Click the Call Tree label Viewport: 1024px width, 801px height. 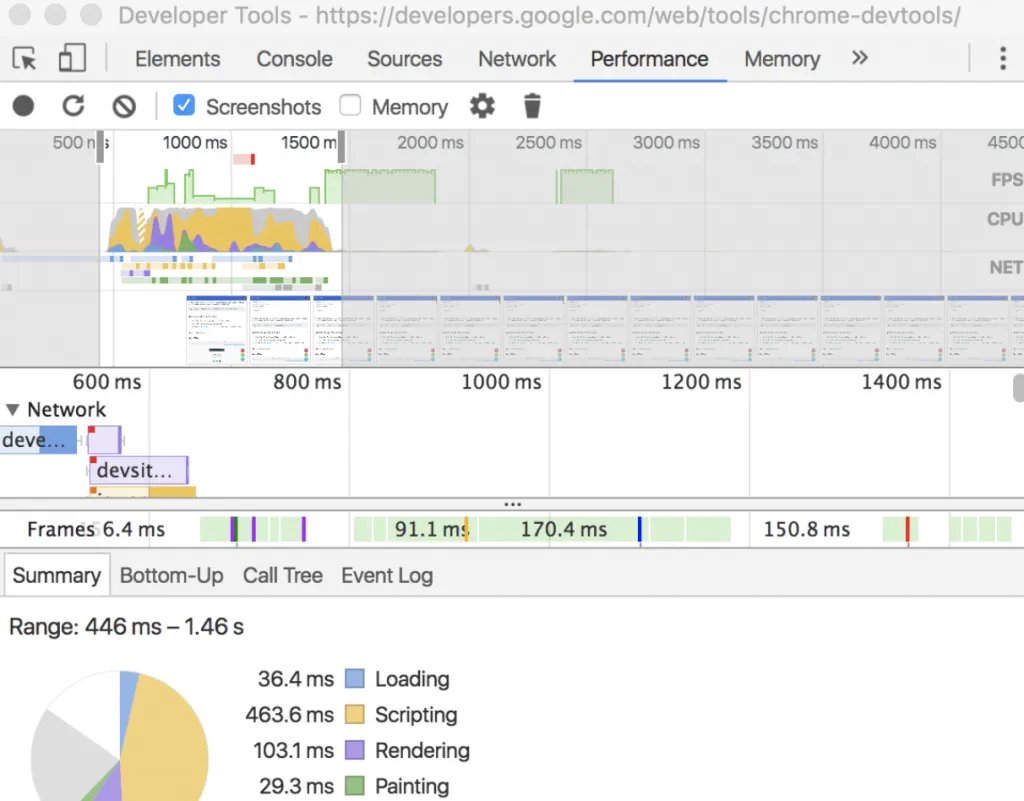282,575
